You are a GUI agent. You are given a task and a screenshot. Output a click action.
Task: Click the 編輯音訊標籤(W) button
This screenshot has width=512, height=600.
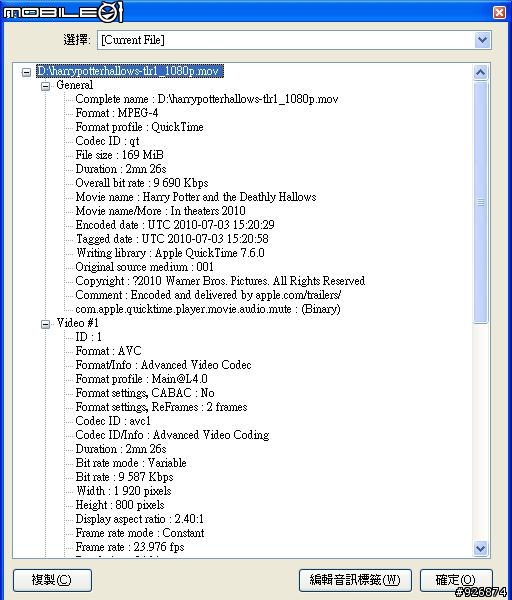tap(355, 580)
